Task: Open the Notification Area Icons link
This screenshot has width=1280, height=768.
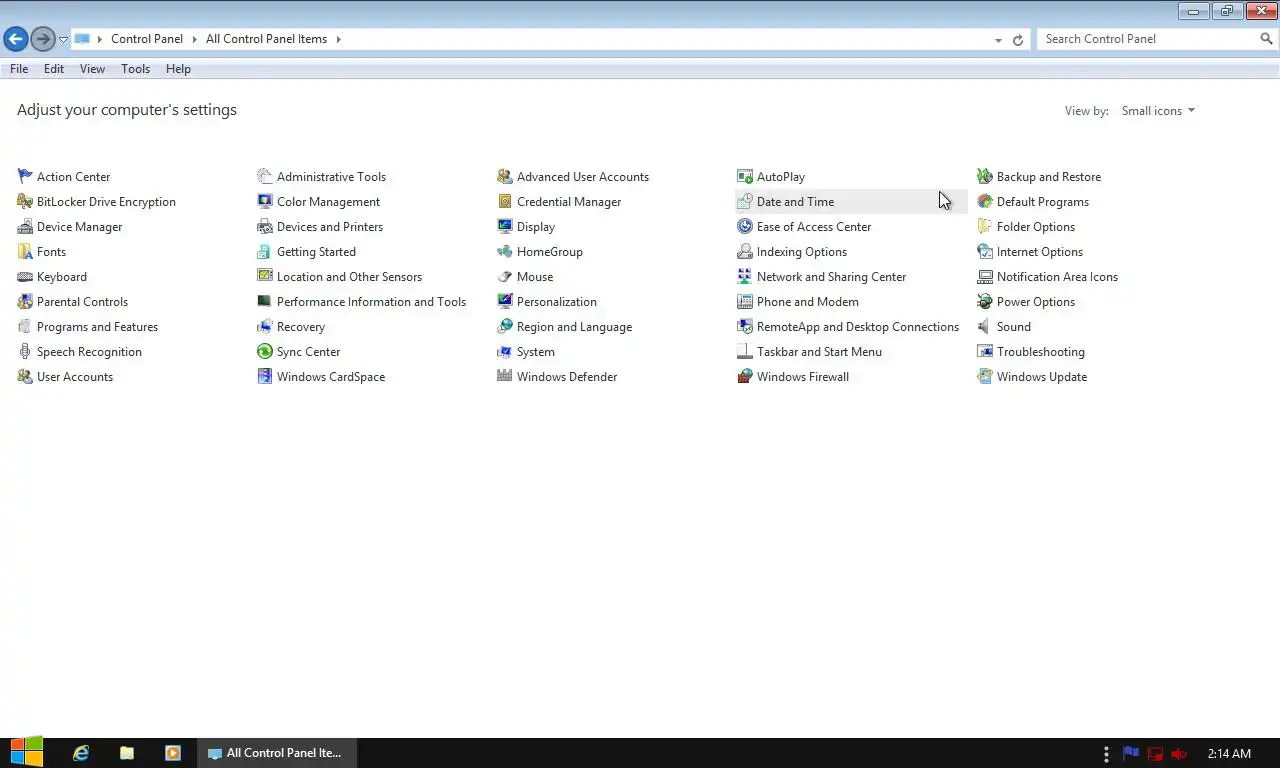Action: 1057,277
